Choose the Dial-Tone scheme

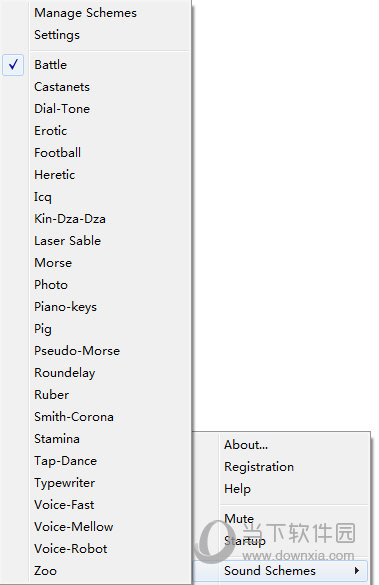coord(62,109)
